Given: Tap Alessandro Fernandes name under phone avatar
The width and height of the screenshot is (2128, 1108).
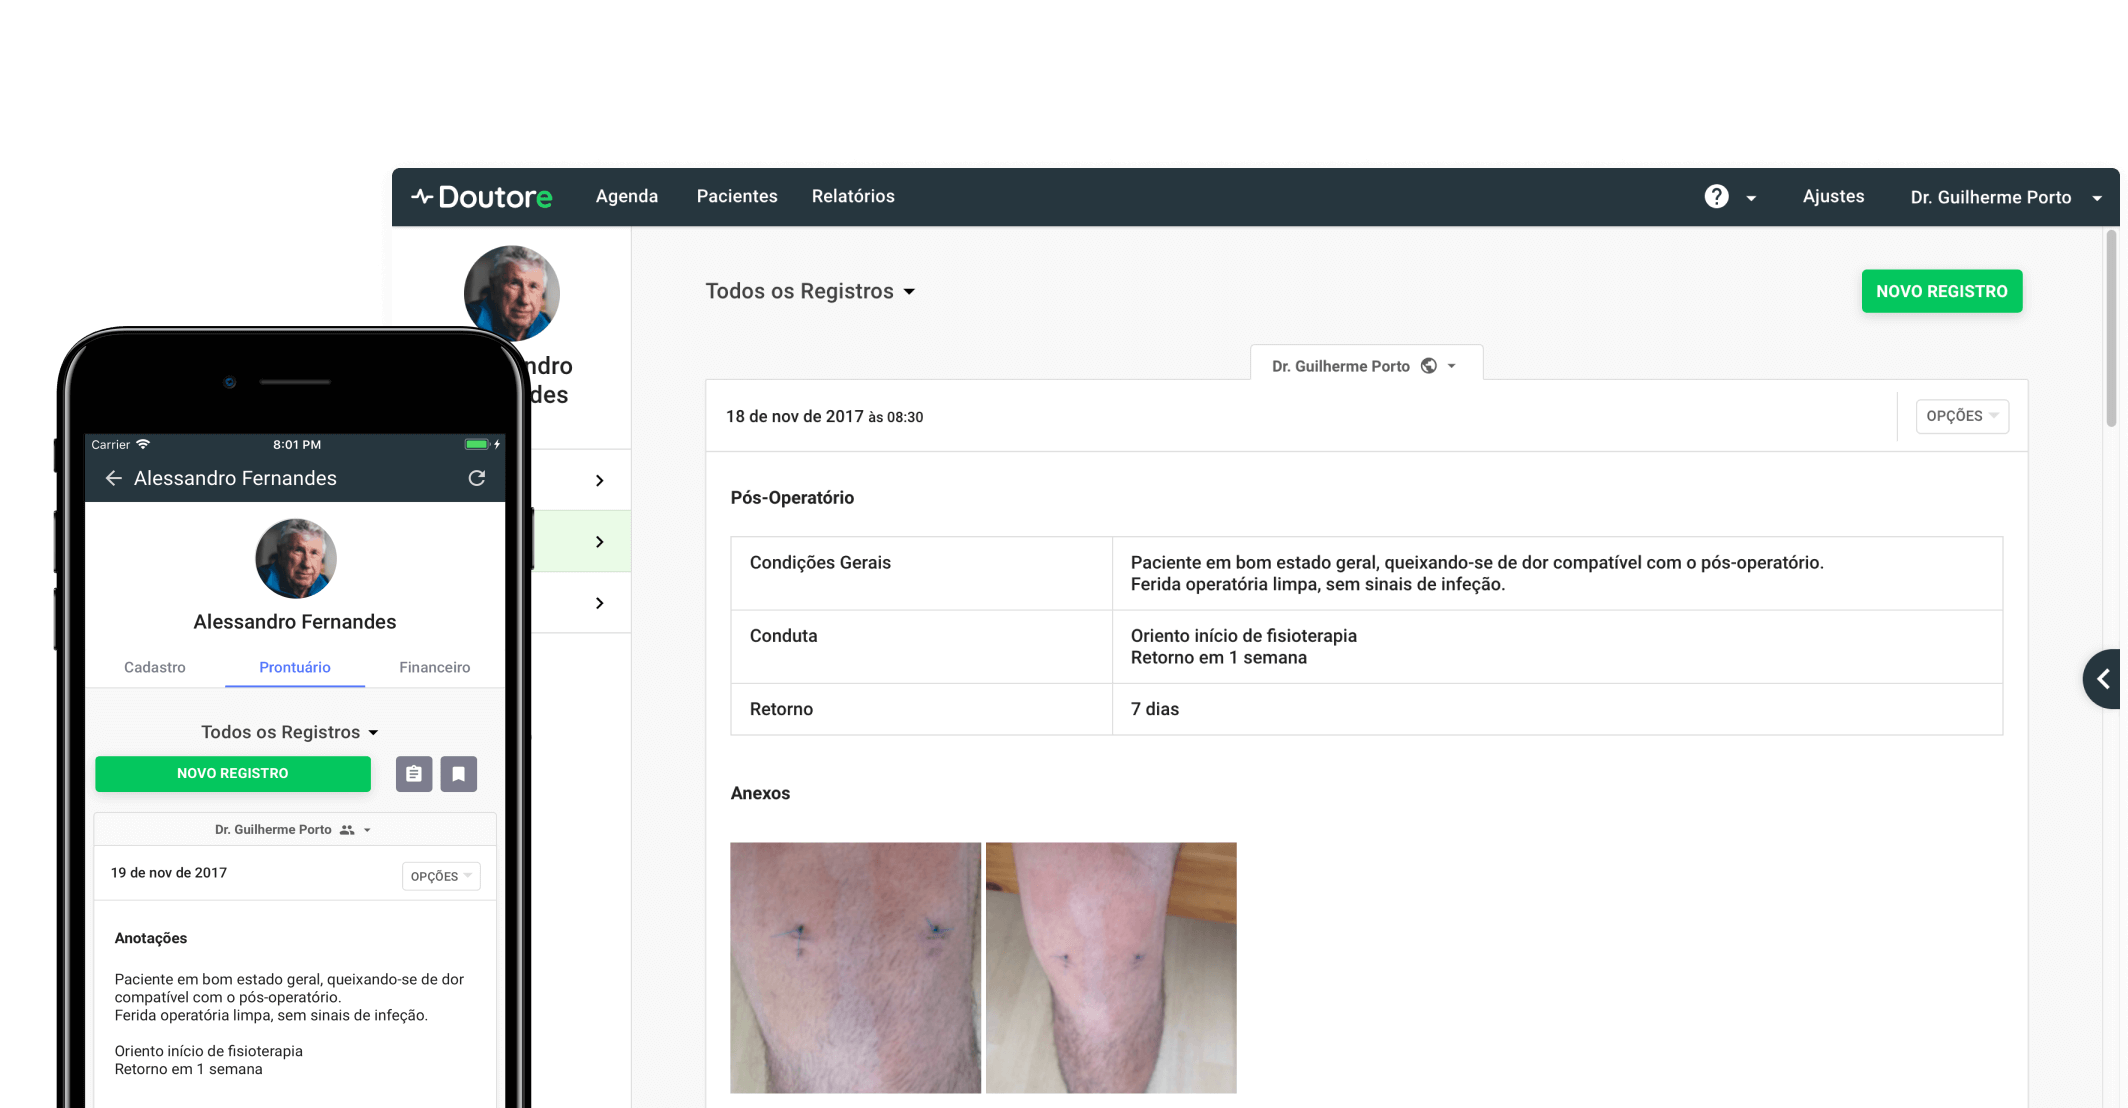Looking at the screenshot, I should [x=295, y=622].
